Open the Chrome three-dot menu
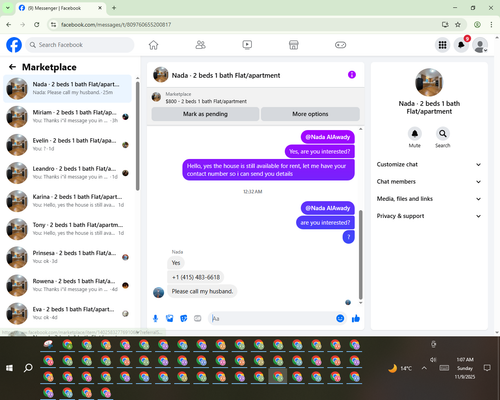Screen dimensions: 500x400 pos(491,24)
